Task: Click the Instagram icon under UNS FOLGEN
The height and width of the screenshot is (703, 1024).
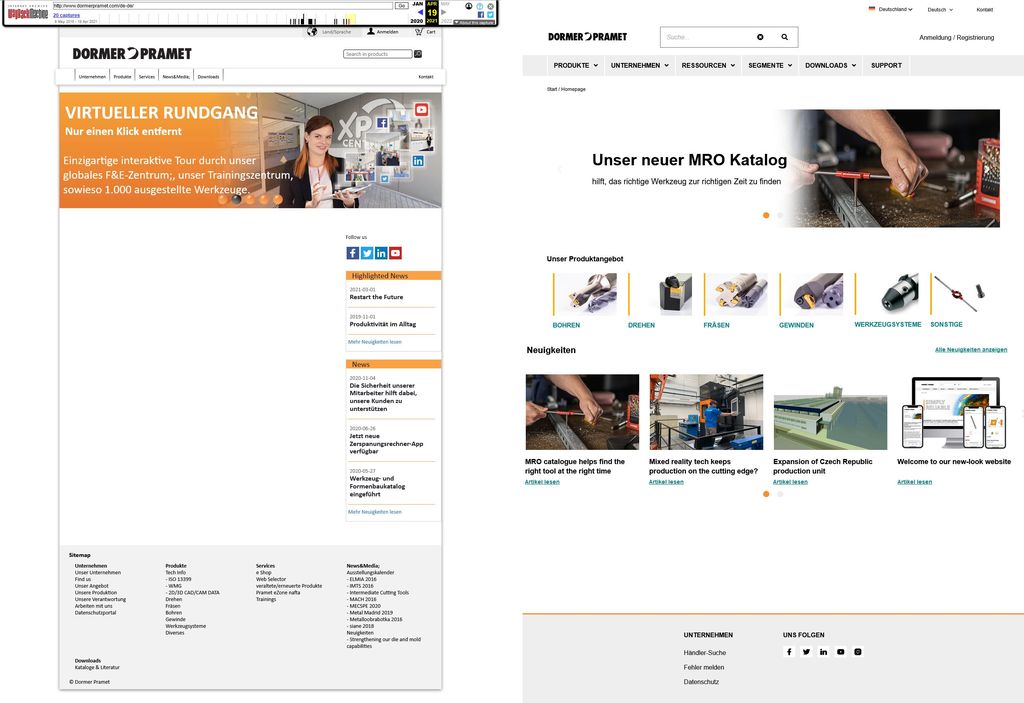Action: pyautogui.click(x=857, y=651)
